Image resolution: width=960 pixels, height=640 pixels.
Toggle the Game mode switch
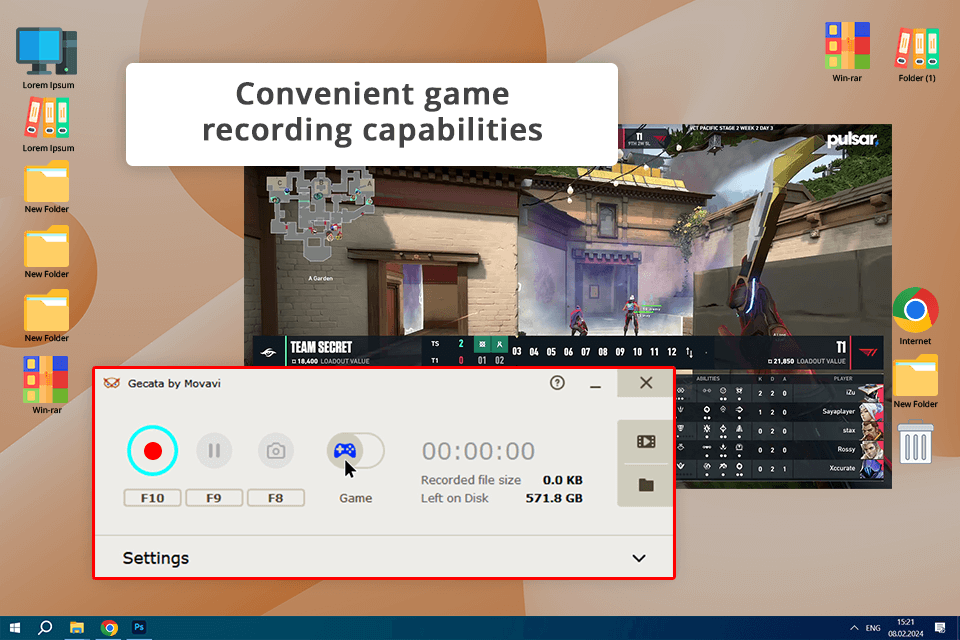click(355, 451)
